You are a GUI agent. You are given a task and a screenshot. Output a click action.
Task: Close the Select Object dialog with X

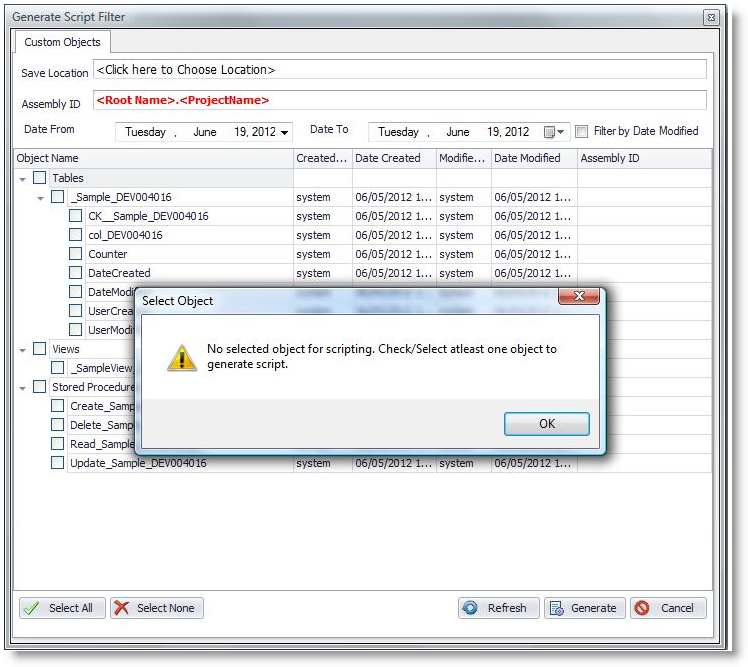pos(579,298)
